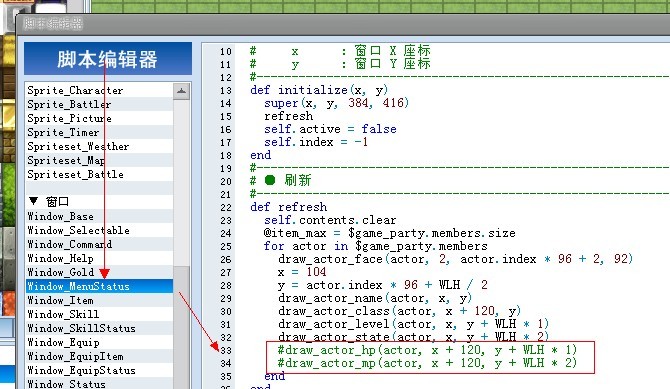Viewport: 670px width, 389px height.
Task: Select Window_Base script entry
Action: (x=99, y=216)
